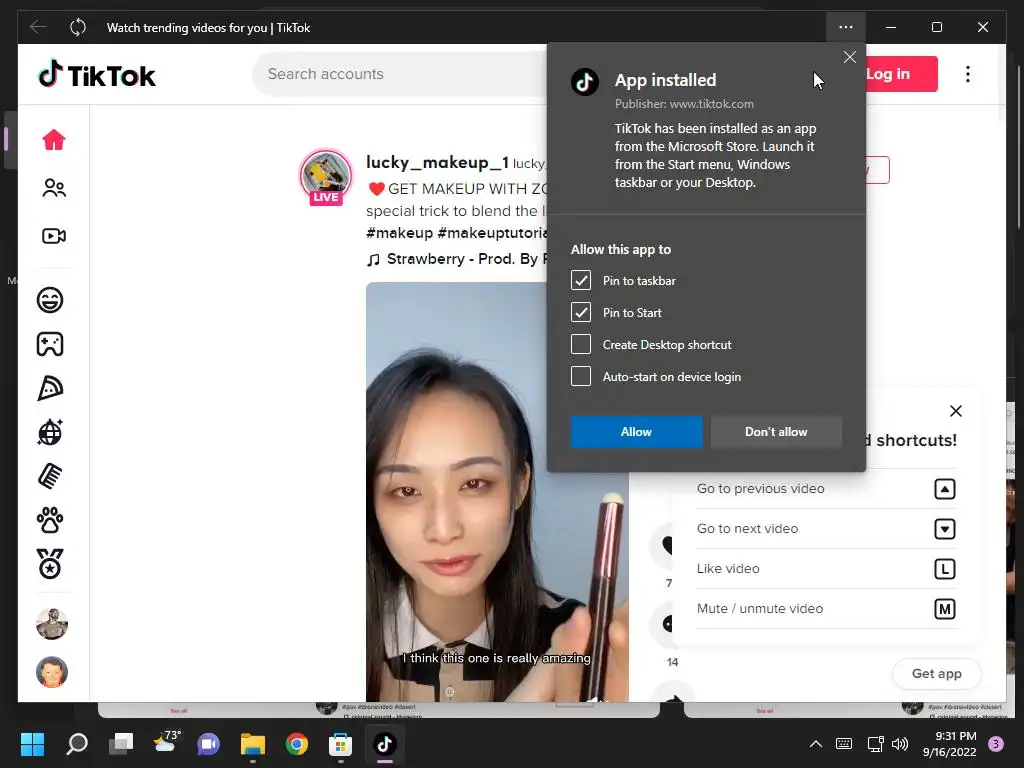Open the touch keyboard tray icon
The height and width of the screenshot is (768, 1024).
point(844,743)
